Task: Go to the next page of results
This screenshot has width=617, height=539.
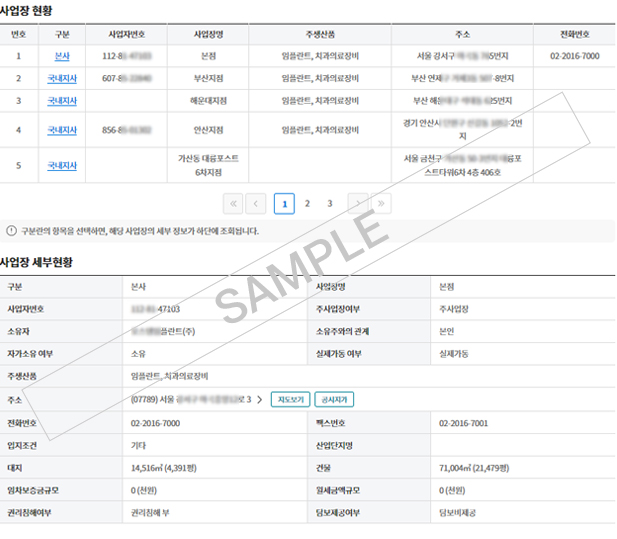Action: tap(357, 204)
